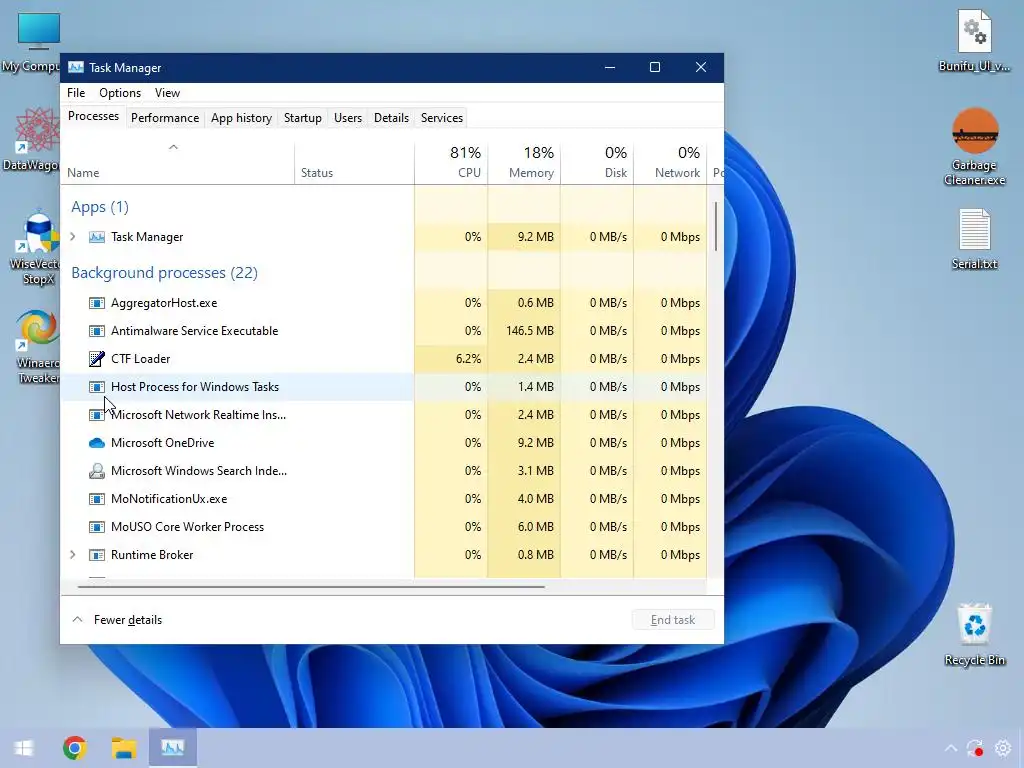
Task: Show hidden system tray icons chevron
Action: point(950,748)
